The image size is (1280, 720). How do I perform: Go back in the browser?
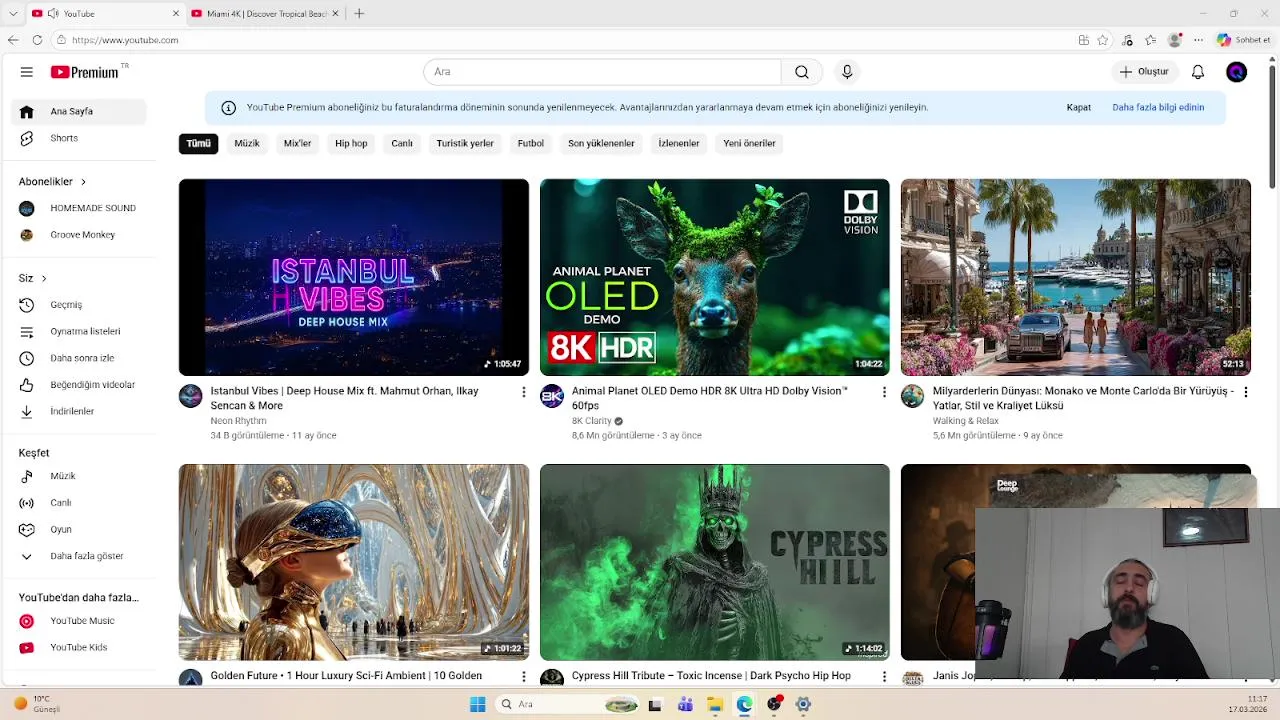(13, 40)
